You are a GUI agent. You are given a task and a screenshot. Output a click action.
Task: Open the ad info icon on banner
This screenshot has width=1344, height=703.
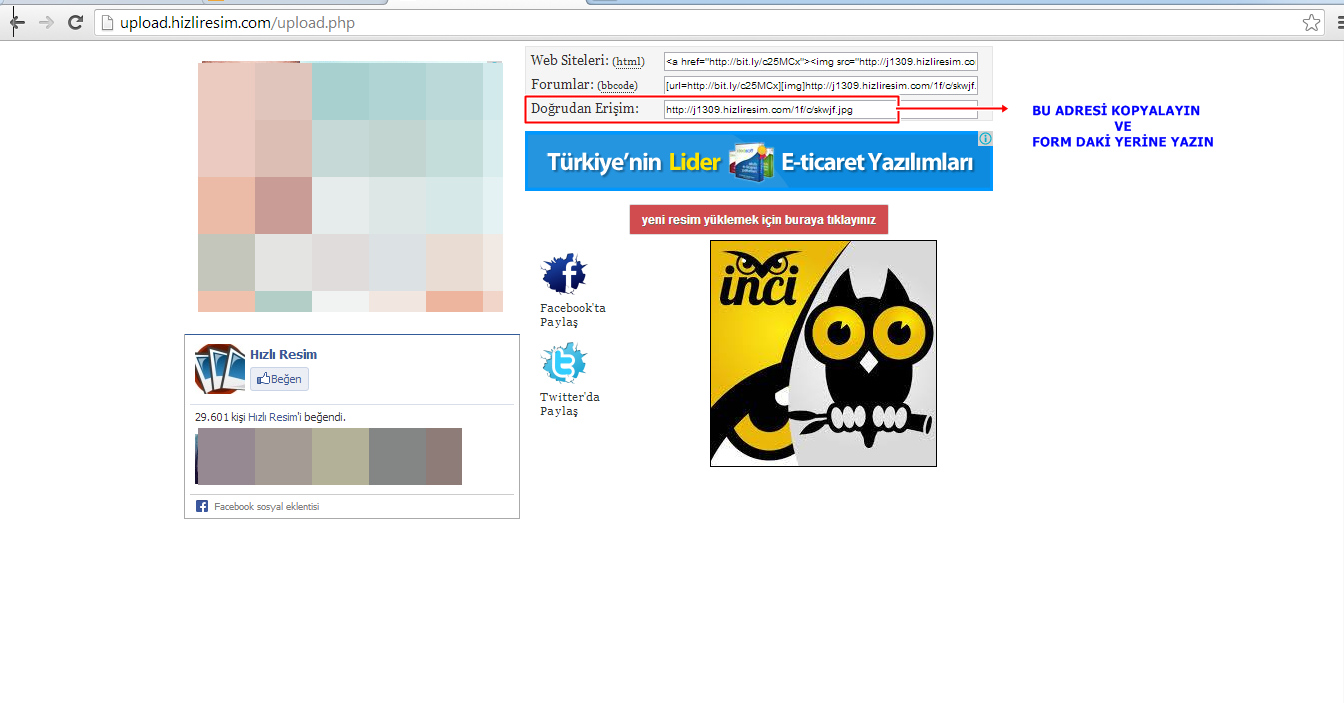(x=985, y=138)
